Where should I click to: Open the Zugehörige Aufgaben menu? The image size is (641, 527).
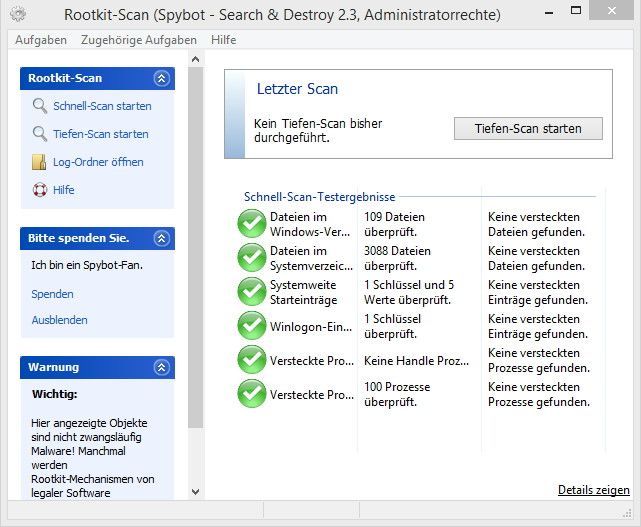pyautogui.click(x=139, y=40)
